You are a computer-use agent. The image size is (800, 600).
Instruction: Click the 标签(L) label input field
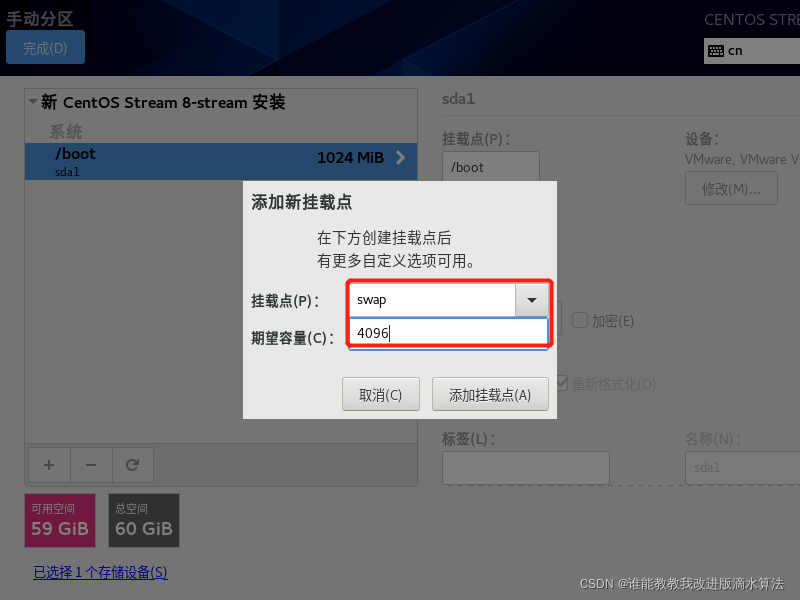click(x=525, y=467)
